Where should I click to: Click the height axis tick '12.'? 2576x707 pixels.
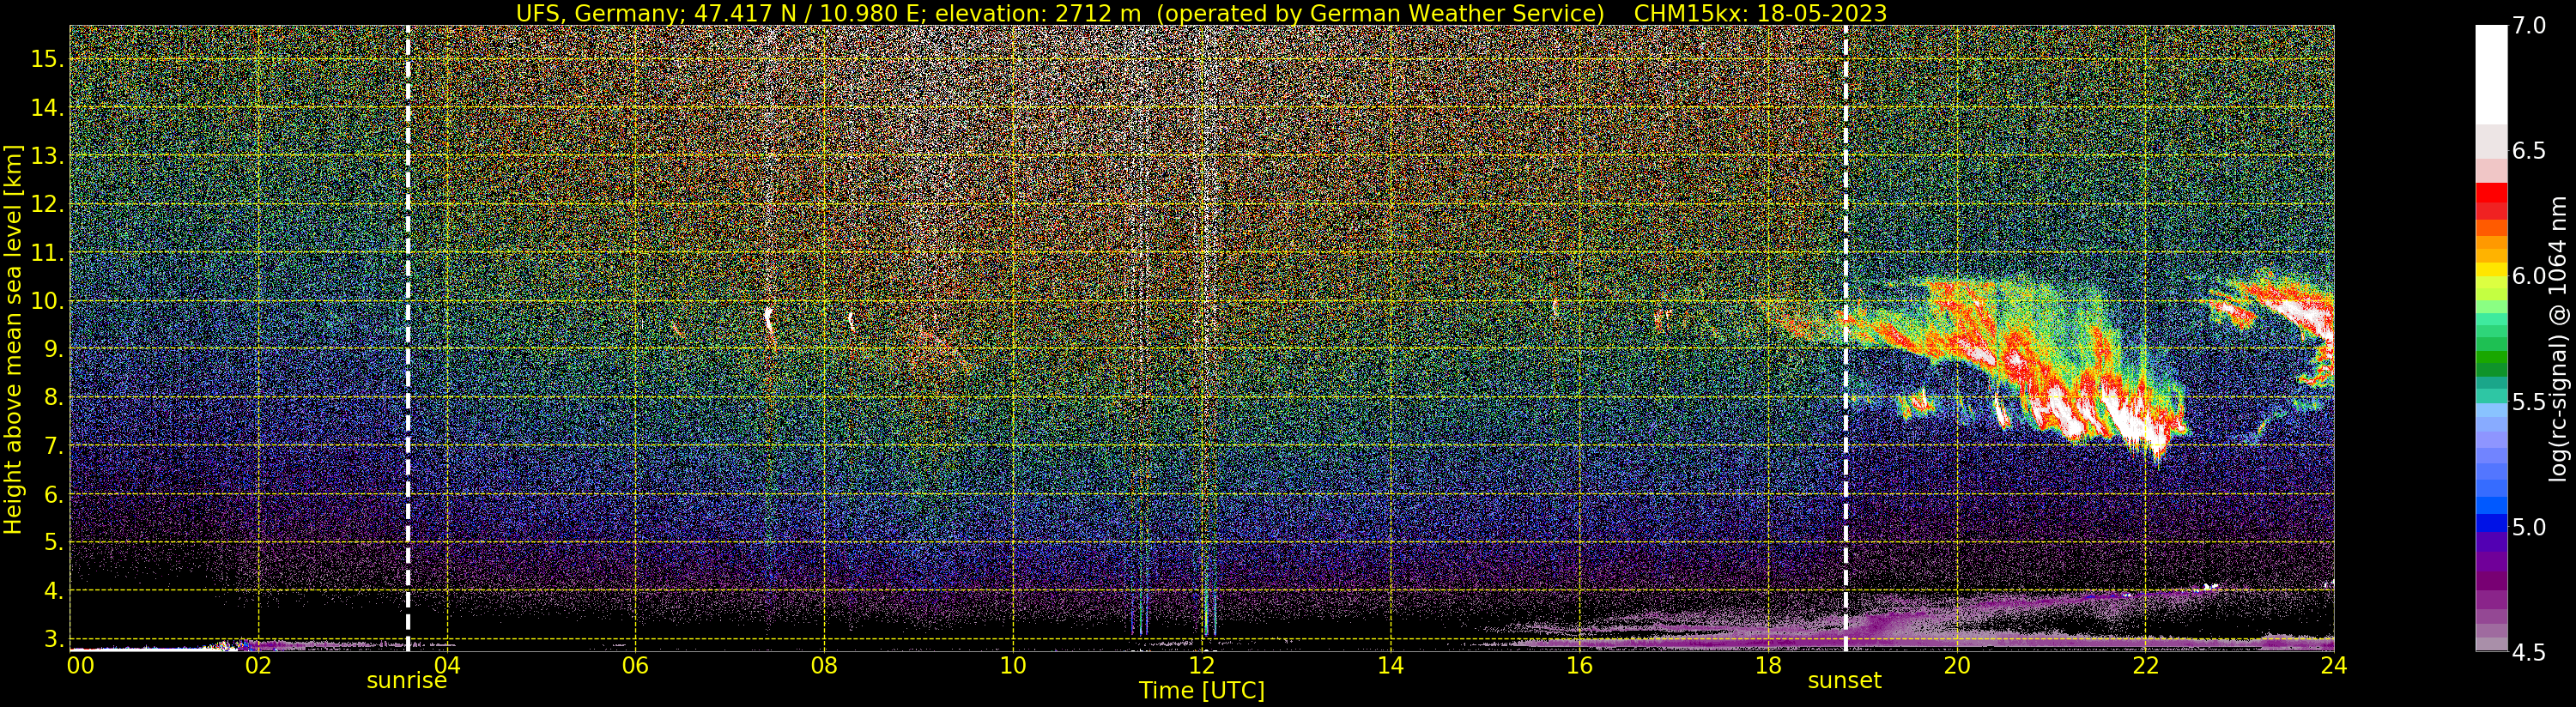(x=48, y=204)
